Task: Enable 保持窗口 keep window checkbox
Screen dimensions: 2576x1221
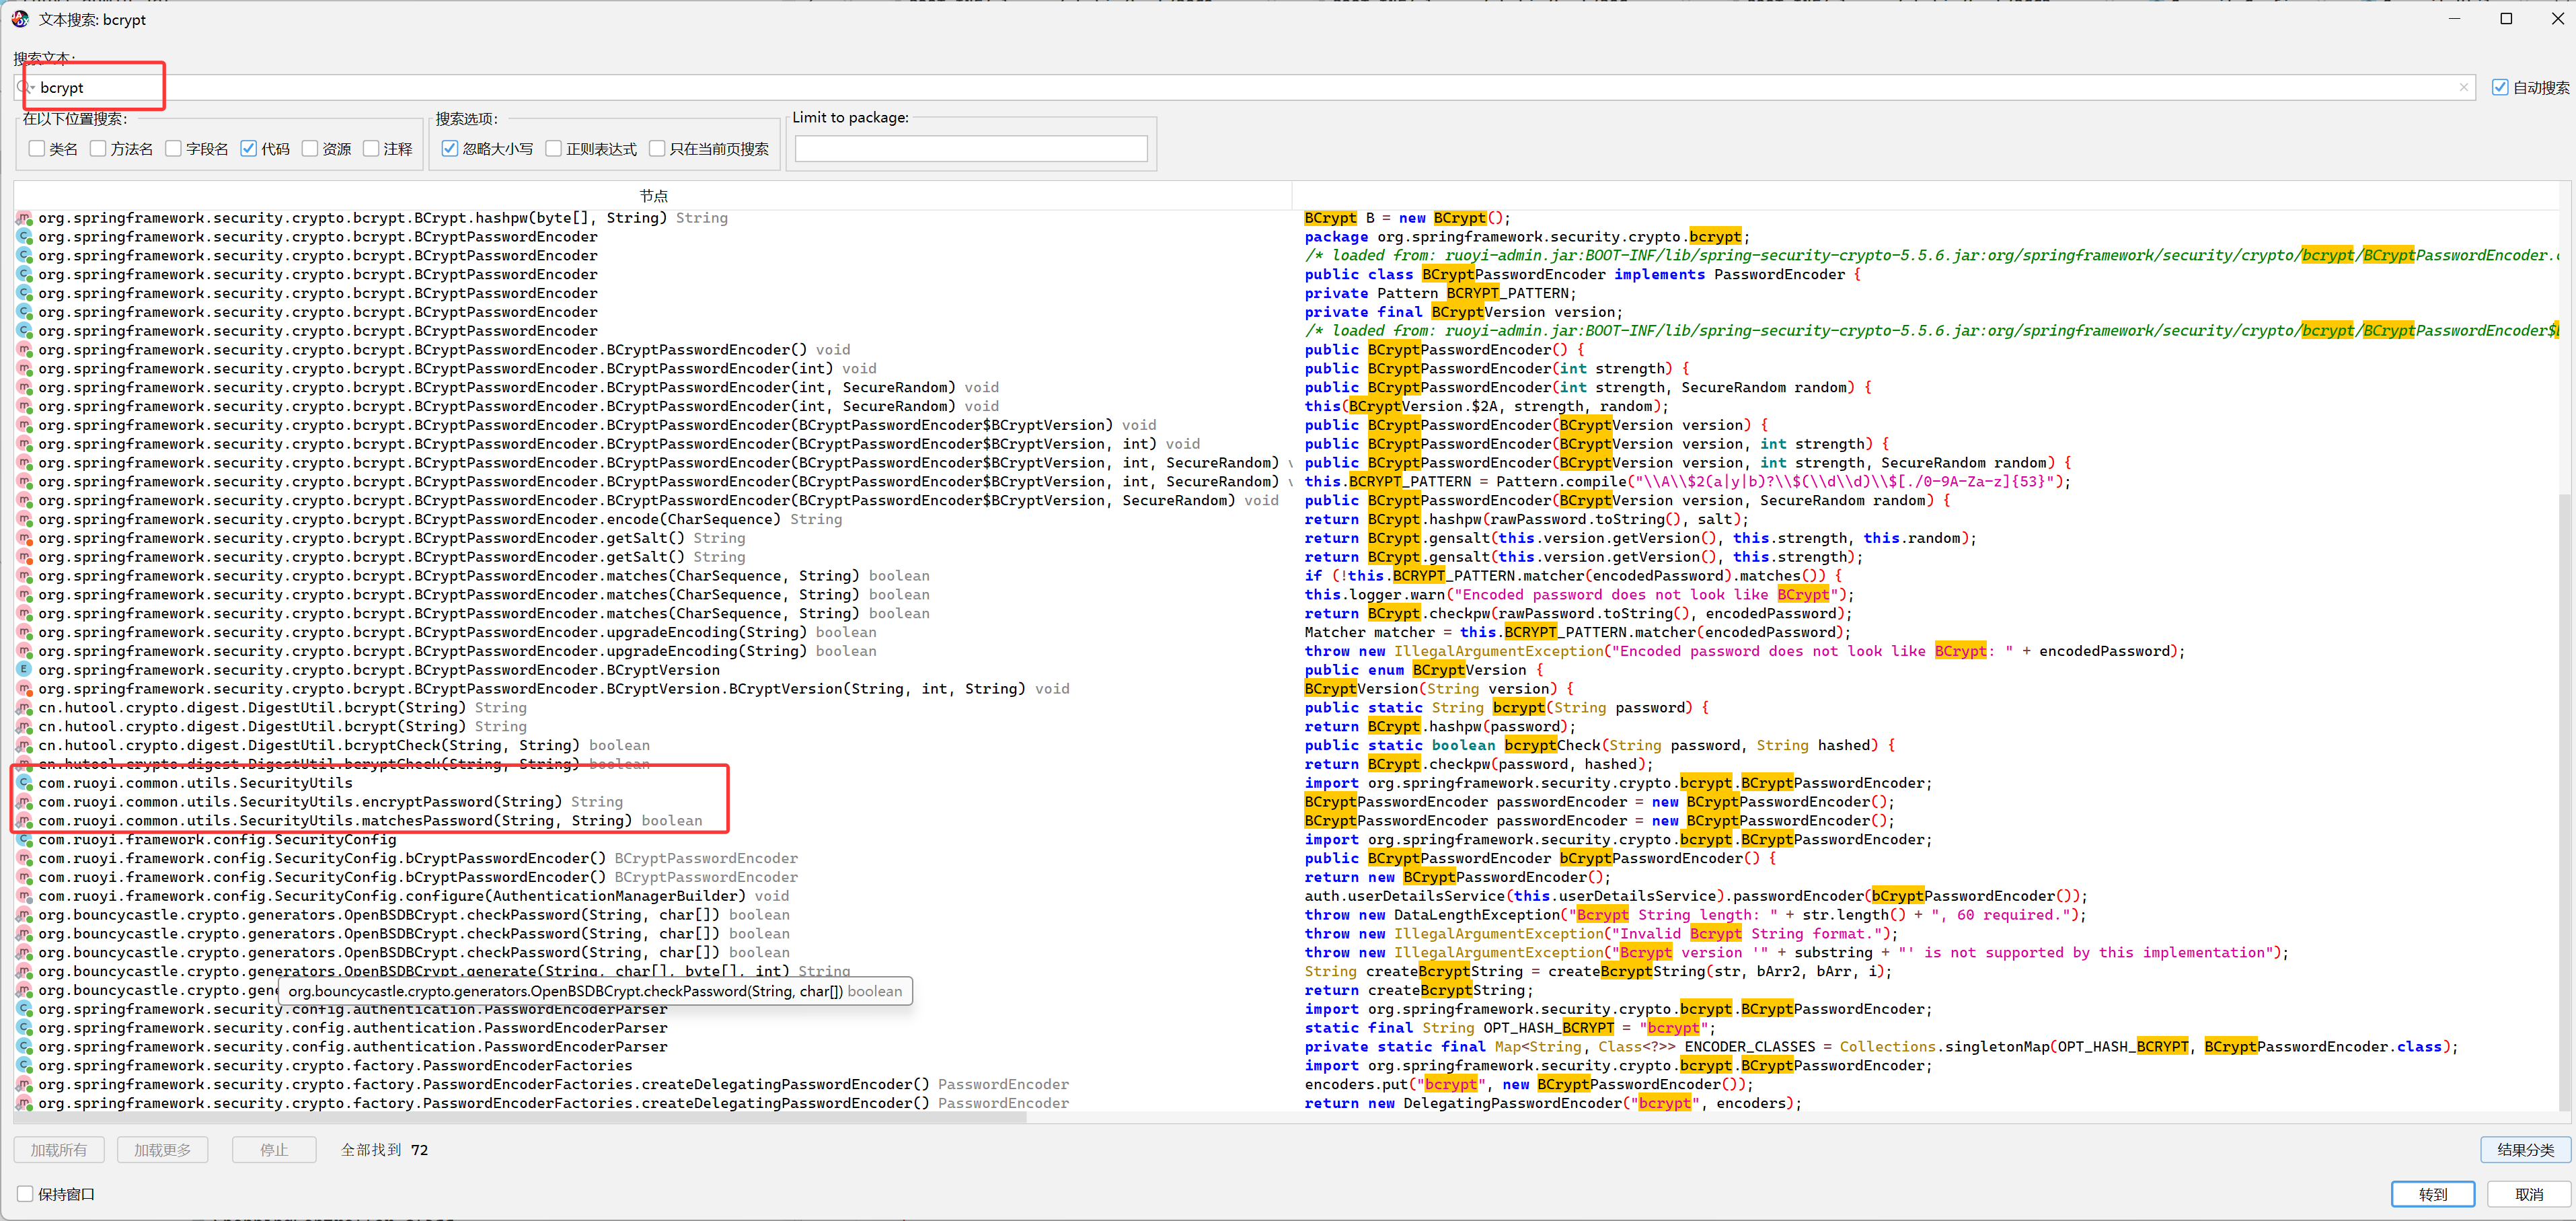Action: pyautogui.click(x=26, y=1194)
